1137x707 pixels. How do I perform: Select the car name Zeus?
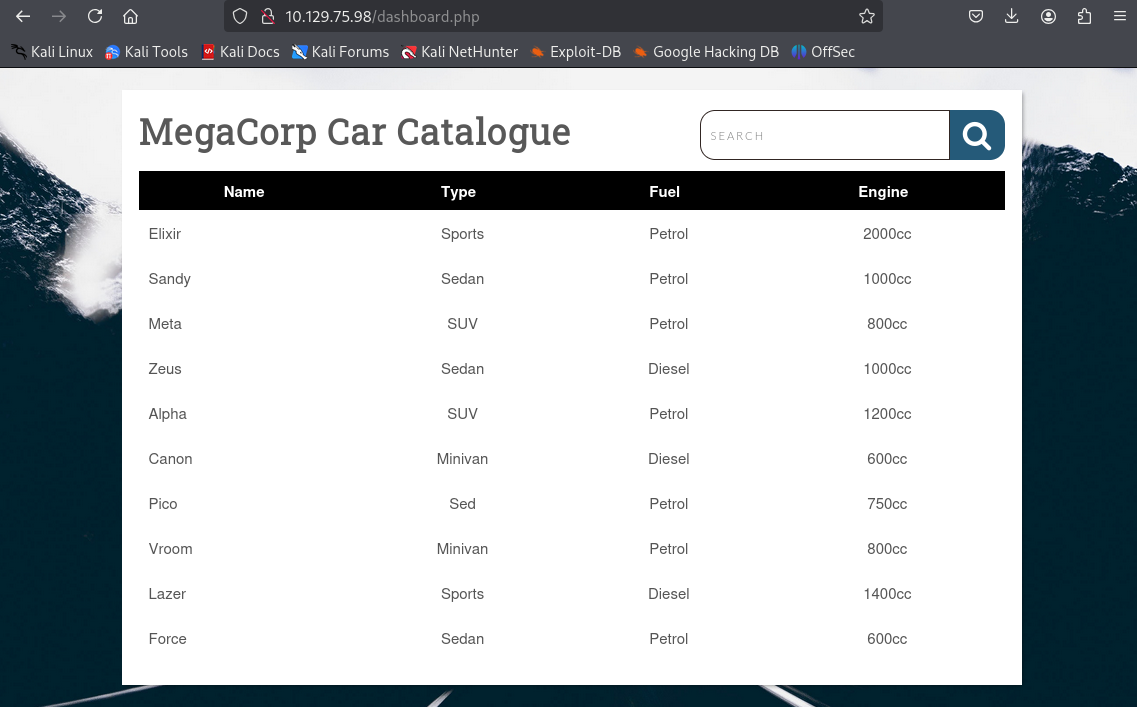tap(165, 368)
